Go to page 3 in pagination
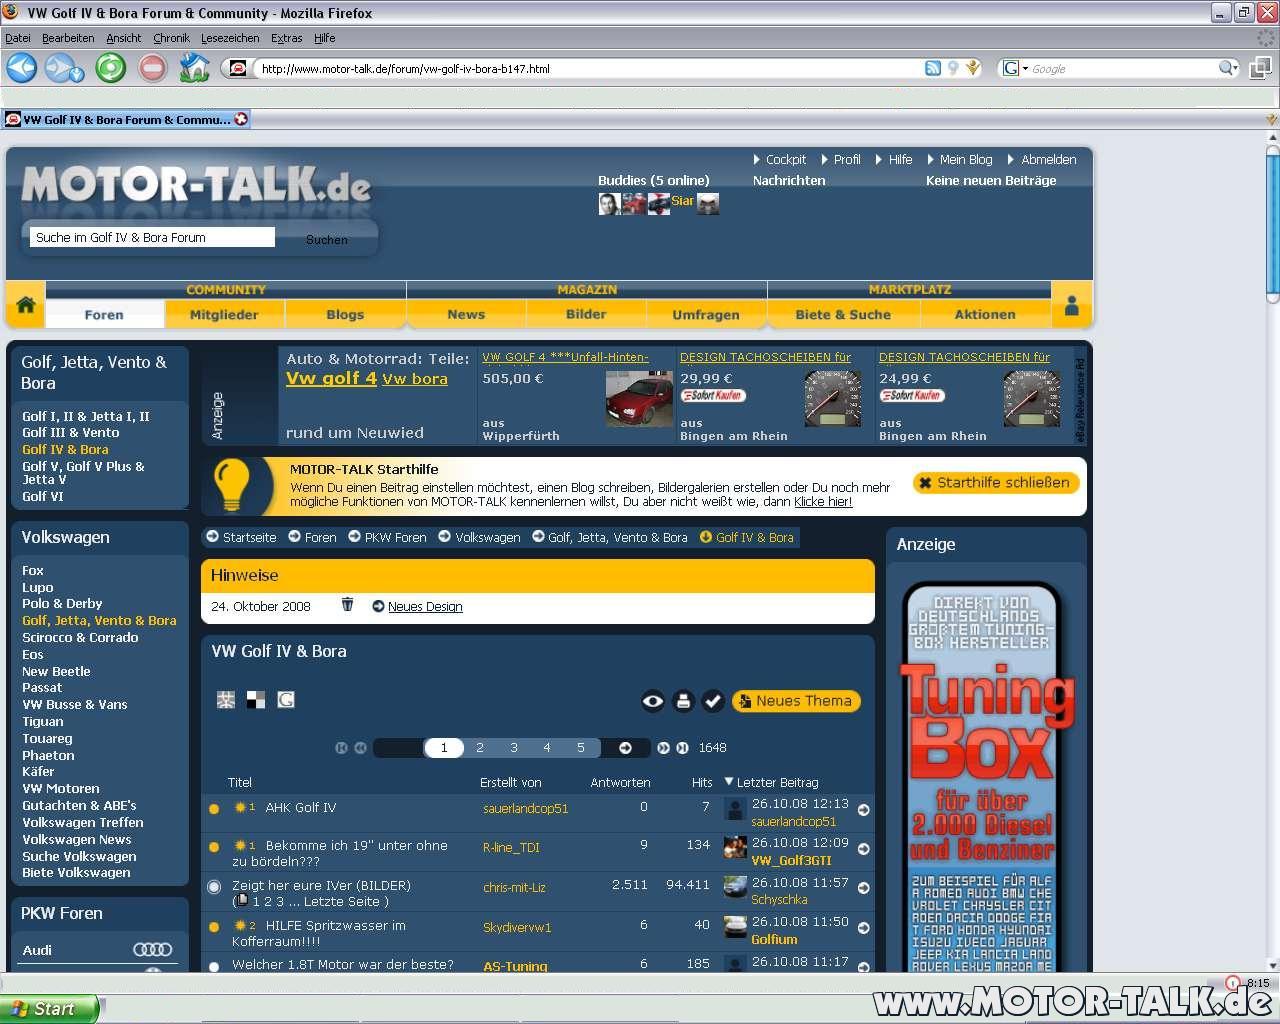The height and width of the screenshot is (1024, 1280). click(x=514, y=748)
